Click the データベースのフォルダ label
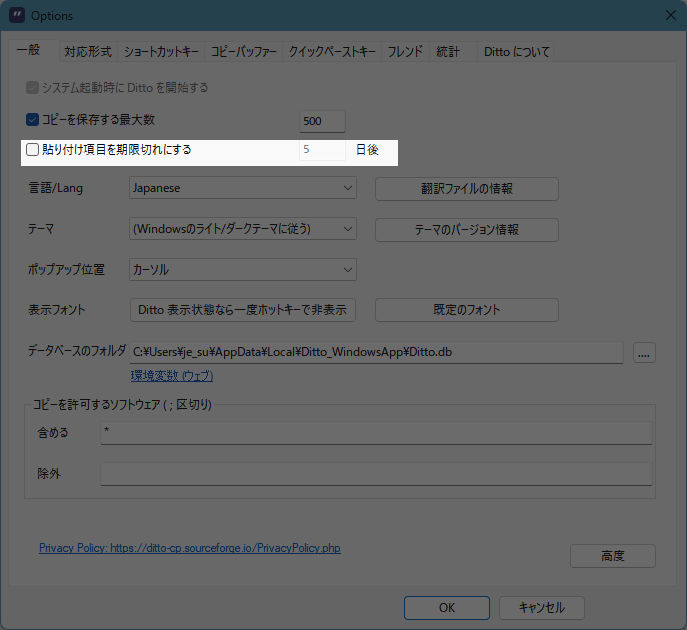This screenshot has height=630, width=687. (x=77, y=350)
